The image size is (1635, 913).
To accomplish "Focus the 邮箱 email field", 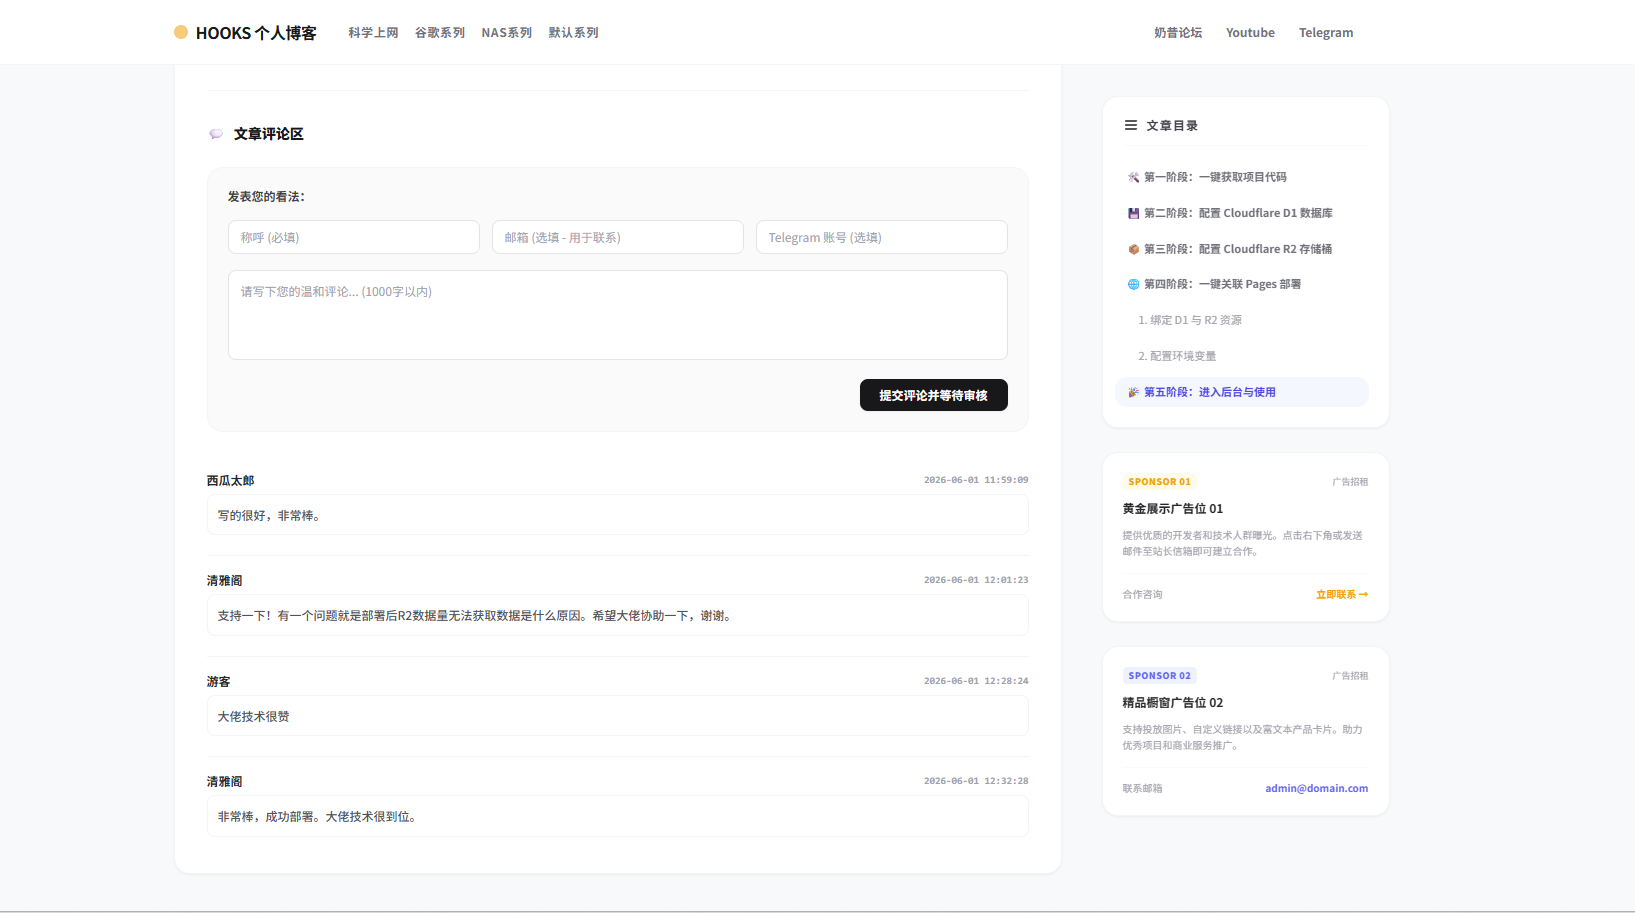I will pyautogui.click(x=618, y=237).
